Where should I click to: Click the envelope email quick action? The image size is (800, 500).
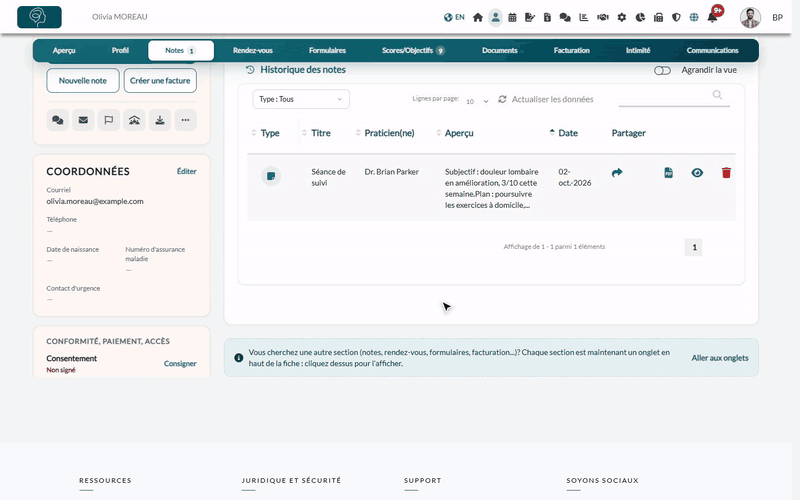pyautogui.click(x=83, y=120)
